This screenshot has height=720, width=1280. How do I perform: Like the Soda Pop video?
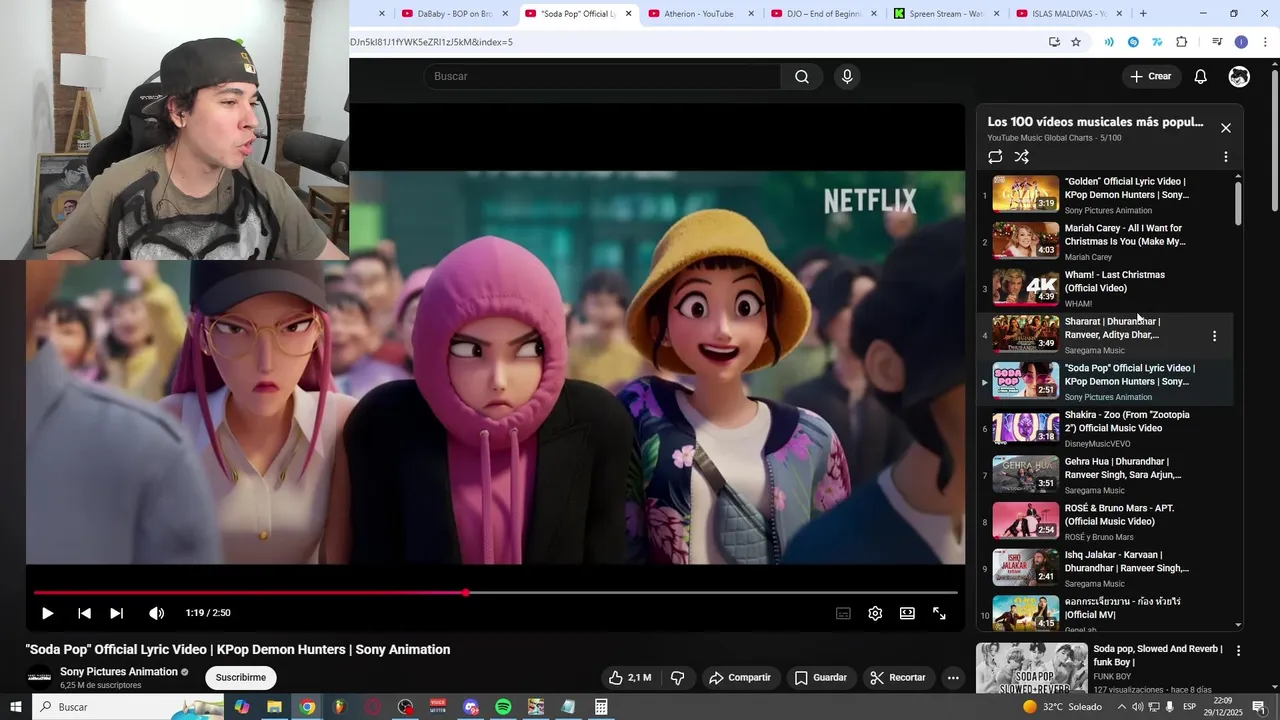click(x=630, y=678)
